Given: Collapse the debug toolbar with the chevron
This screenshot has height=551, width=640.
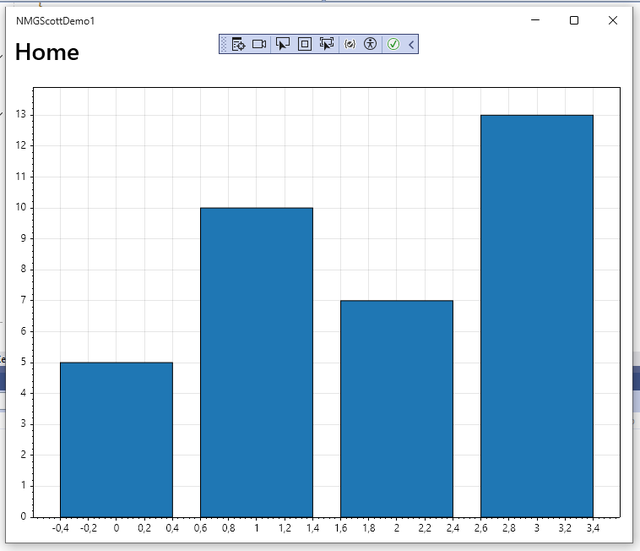Looking at the screenshot, I should [x=411, y=44].
